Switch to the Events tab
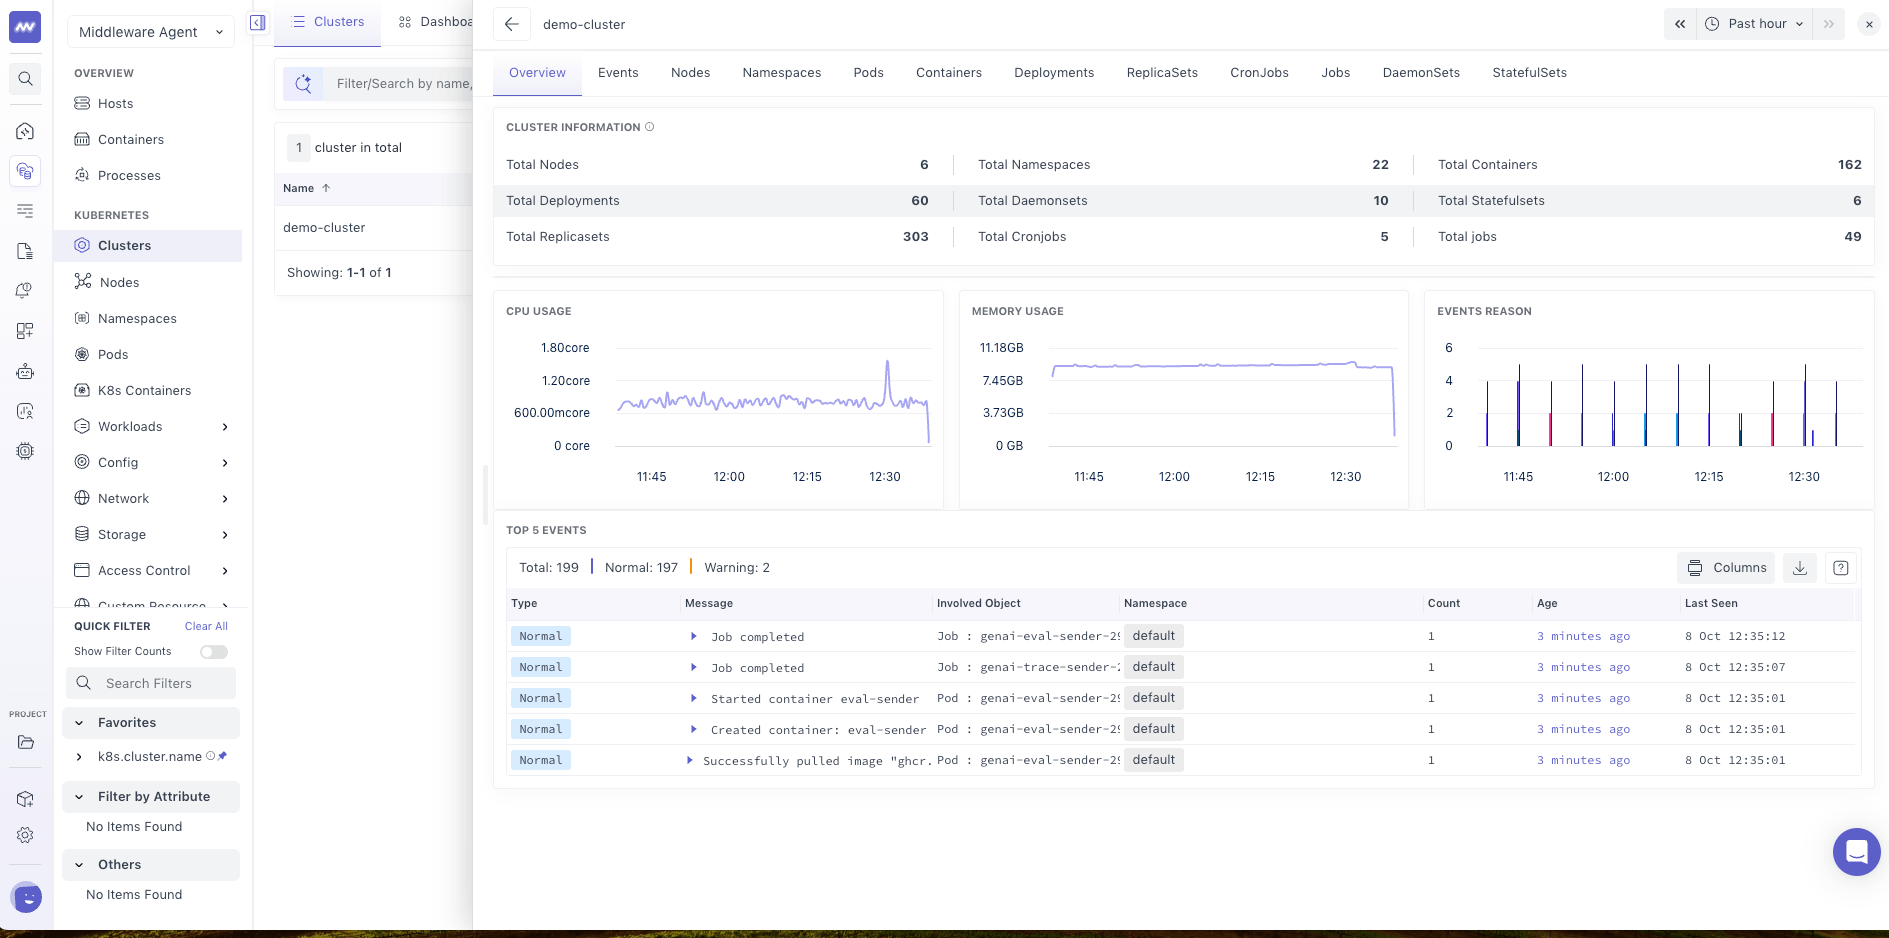1889x938 pixels. click(618, 73)
